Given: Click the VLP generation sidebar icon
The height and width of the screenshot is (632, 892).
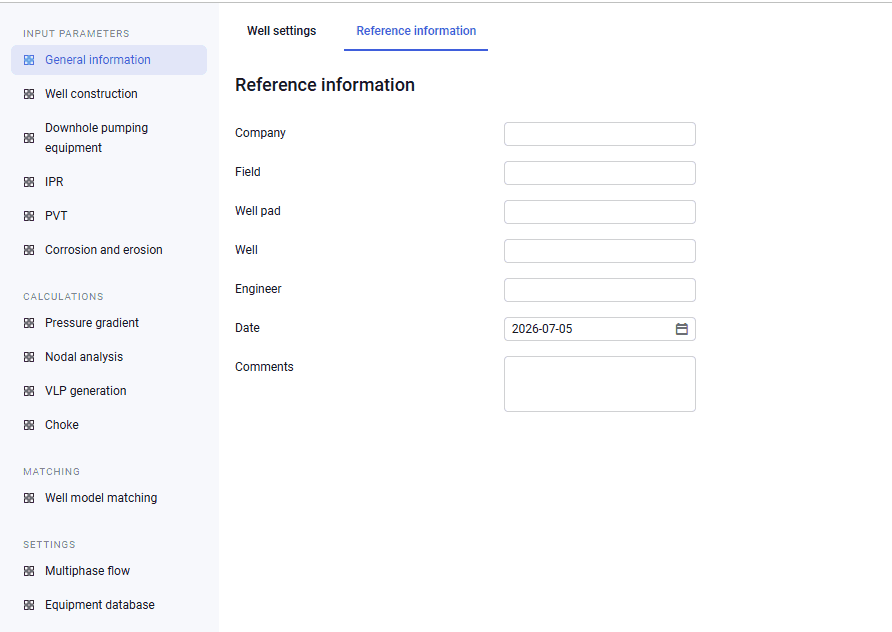Looking at the screenshot, I should click(x=29, y=391).
